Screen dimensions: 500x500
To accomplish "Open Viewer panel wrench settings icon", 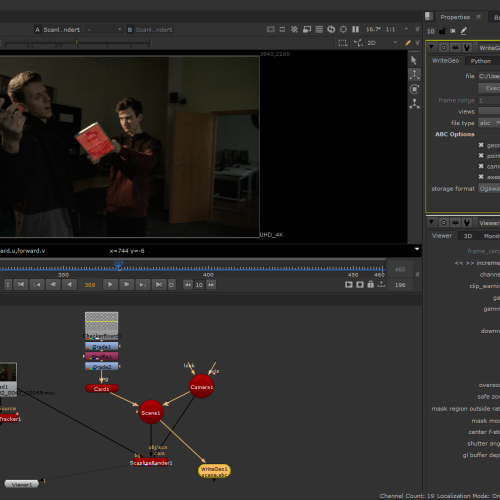I will [467, 222].
